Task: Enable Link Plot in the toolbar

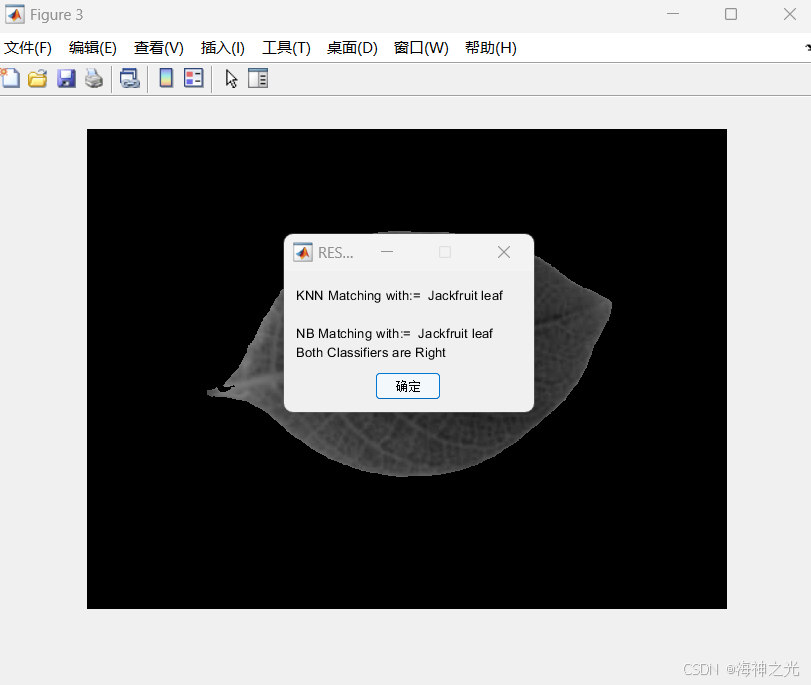Action: (x=130, y=78)
